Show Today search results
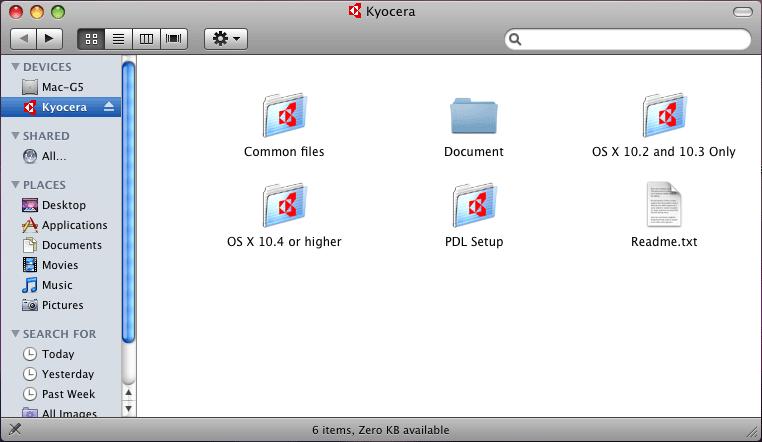This screenshot has height=442, width=762. [61, 354]
